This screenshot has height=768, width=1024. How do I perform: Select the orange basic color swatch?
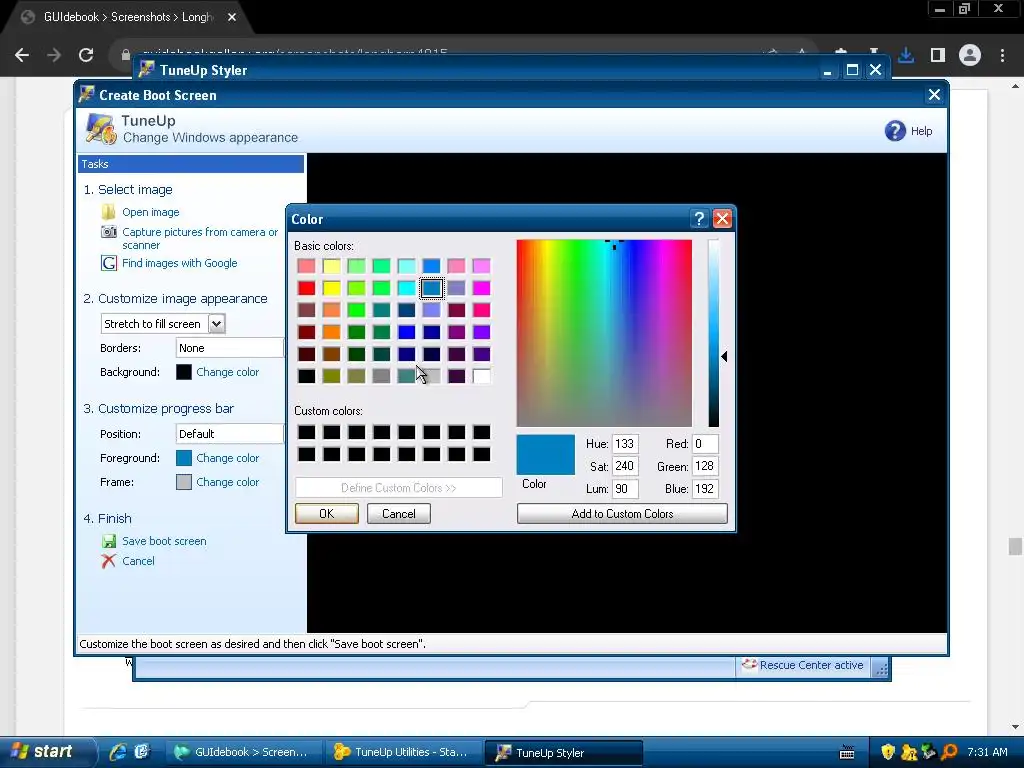tap(331, 332)
